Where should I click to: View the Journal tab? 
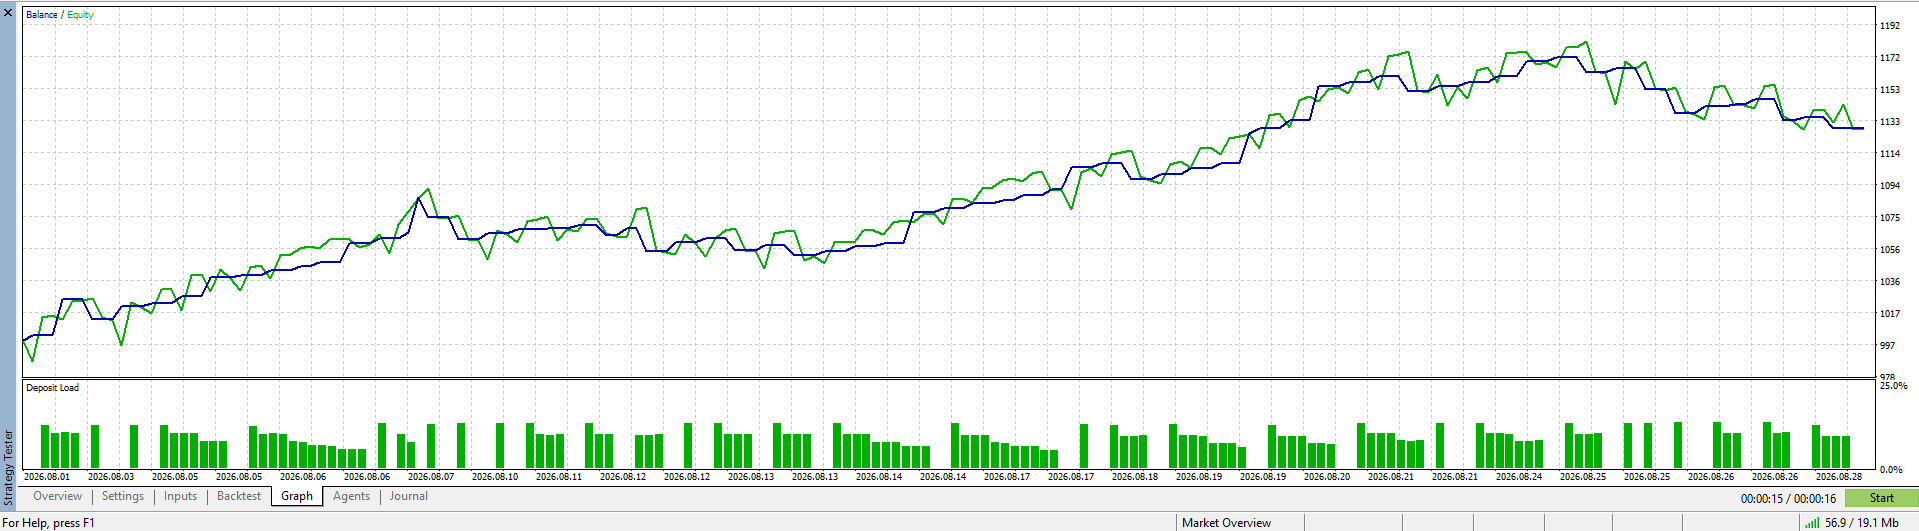point(409,496)
